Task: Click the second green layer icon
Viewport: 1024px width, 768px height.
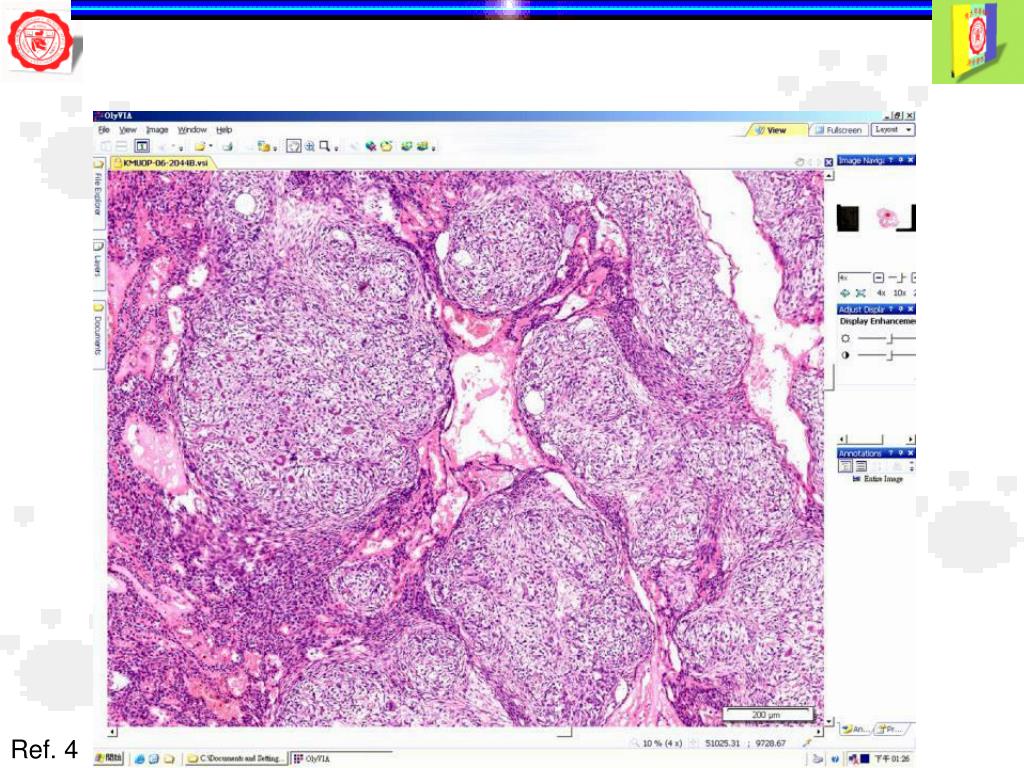Action: click(422, 146)
